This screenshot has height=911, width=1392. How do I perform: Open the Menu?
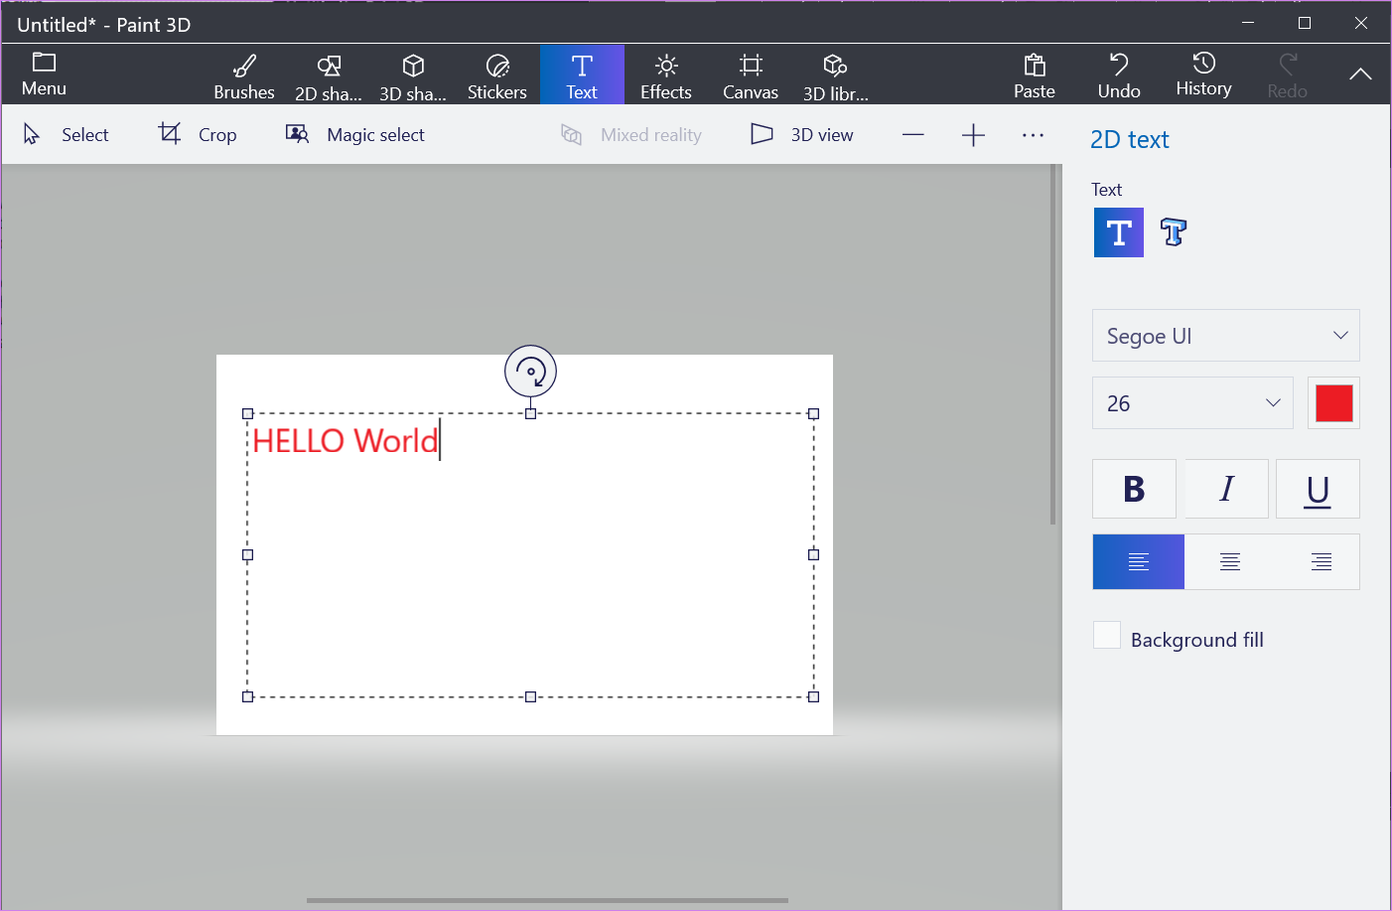[x=43, y=74]
